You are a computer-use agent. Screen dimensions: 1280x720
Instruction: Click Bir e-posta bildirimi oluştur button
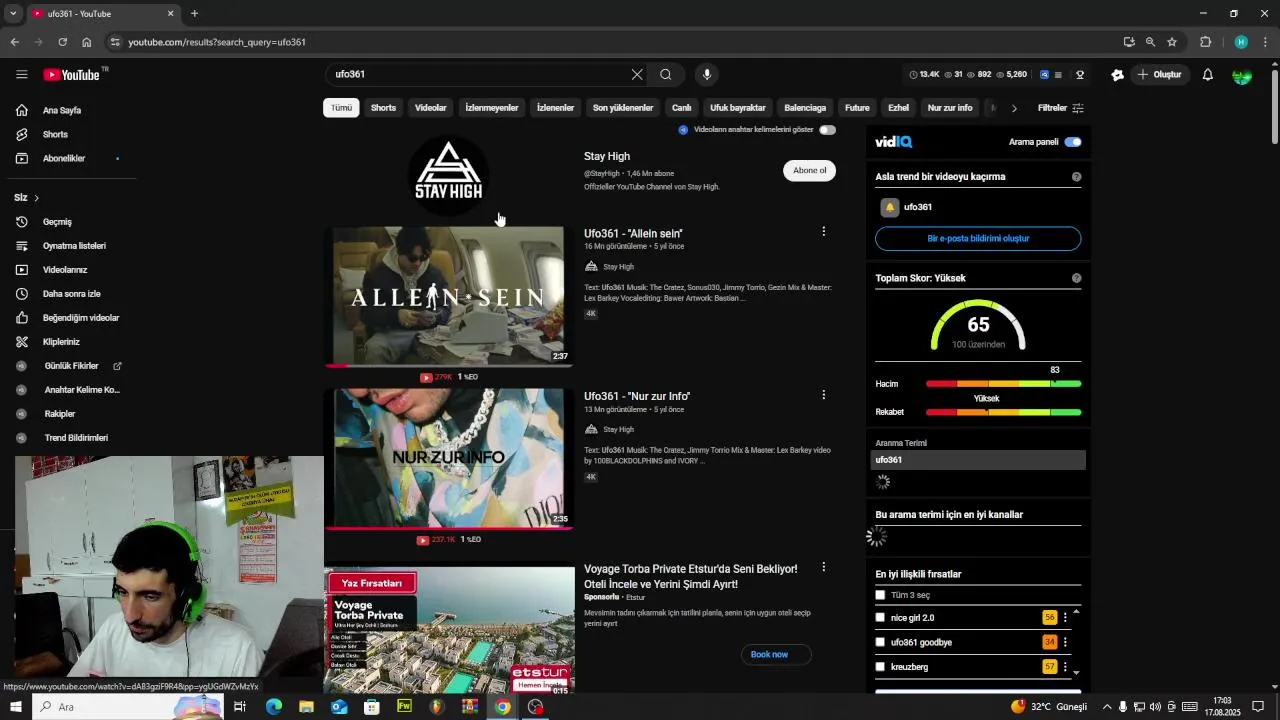(978, 239)
